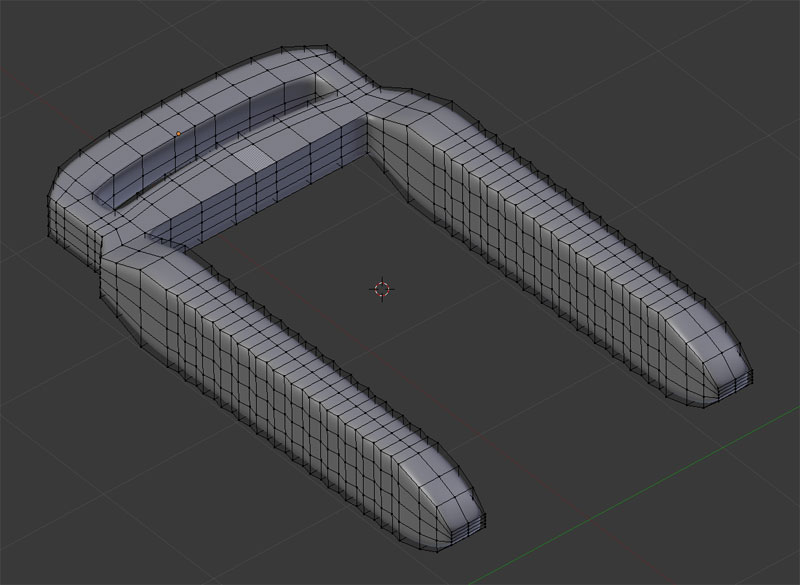Image resolution: width=800 pixels, height=585 pixels.
Task: Select the orange highlighted vertex on the mesh
Action: (178, 134)
